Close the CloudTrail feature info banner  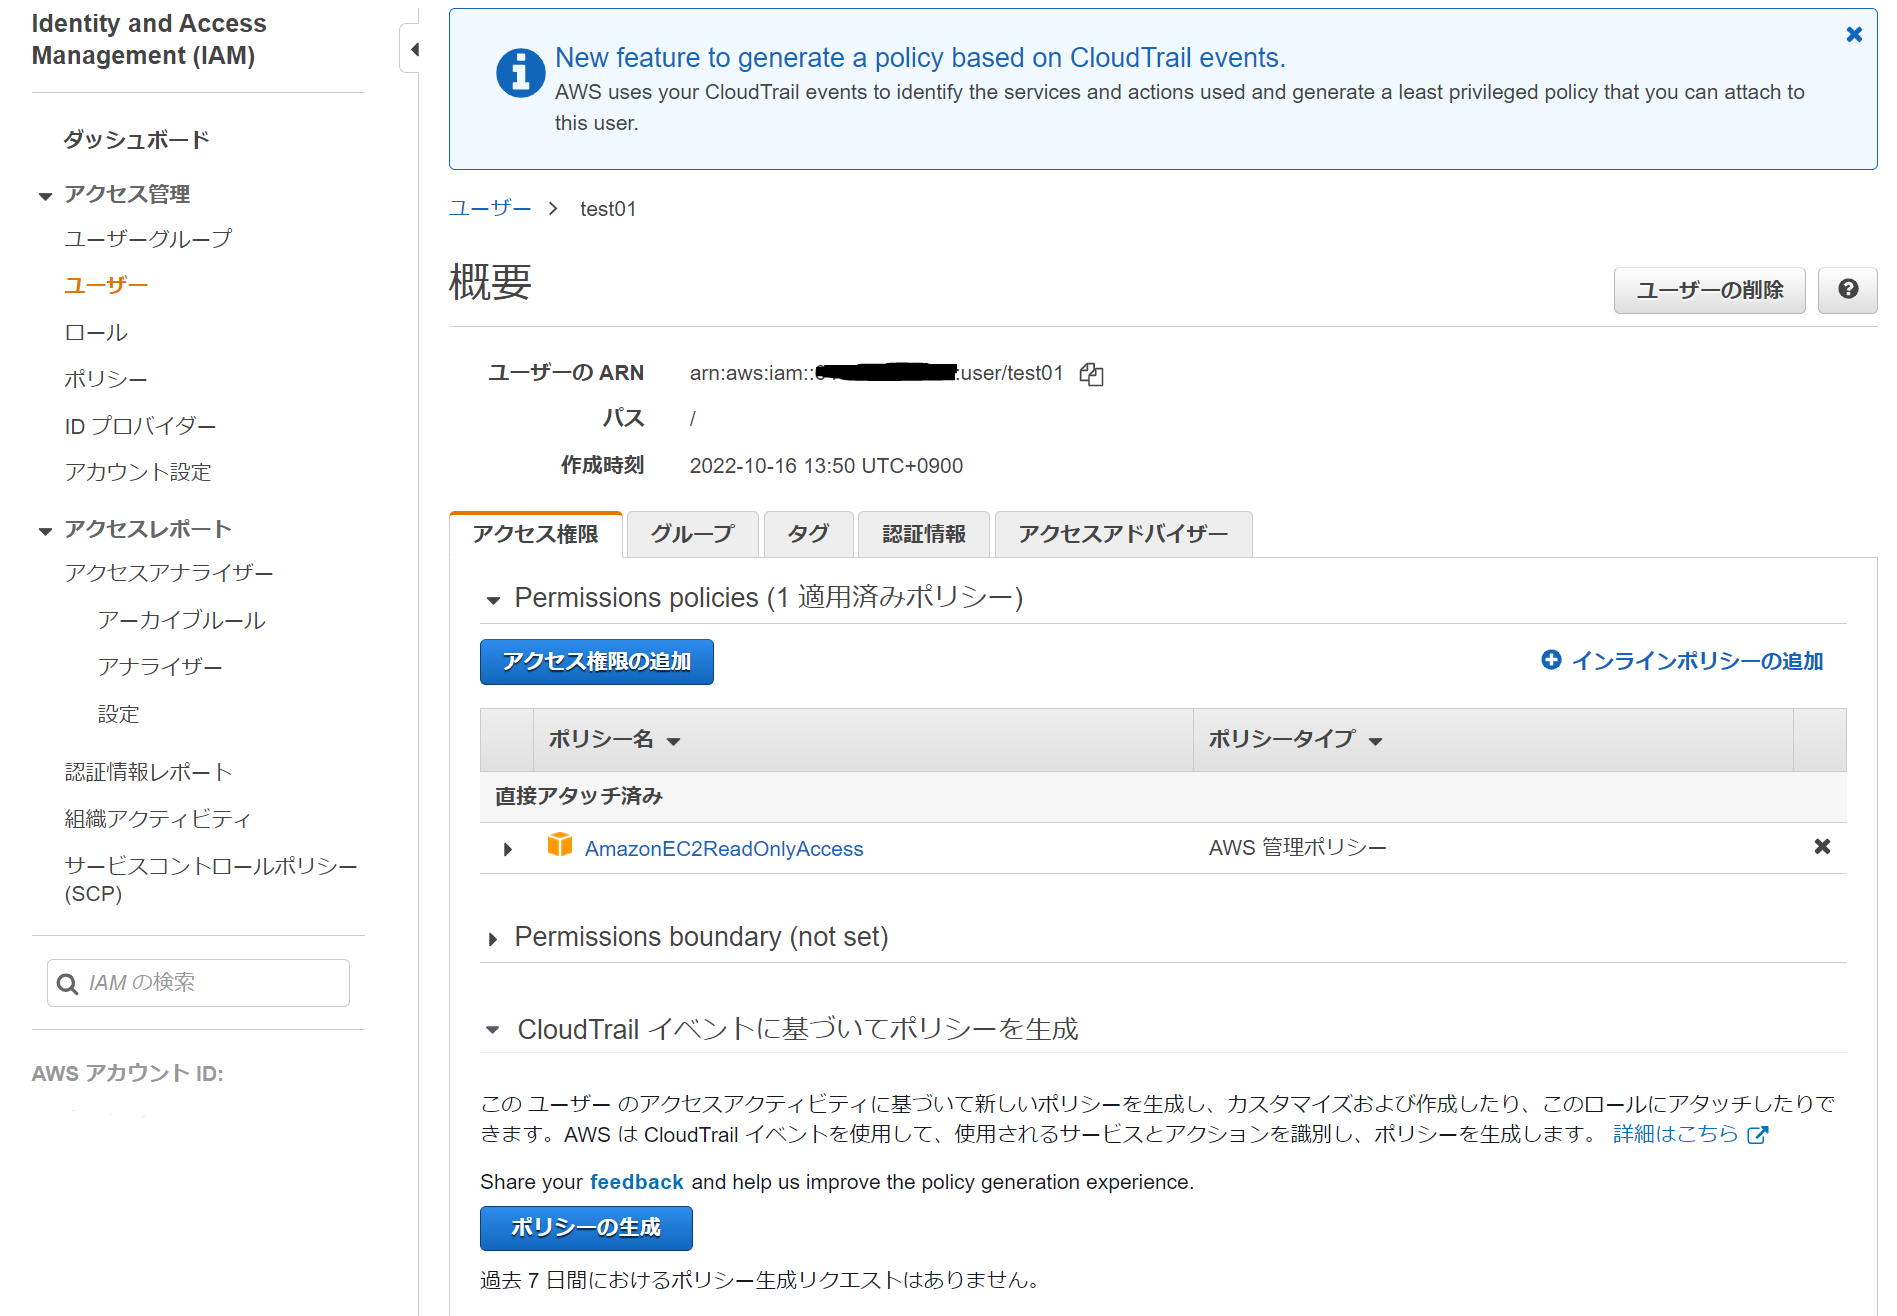coord(1854,35)
